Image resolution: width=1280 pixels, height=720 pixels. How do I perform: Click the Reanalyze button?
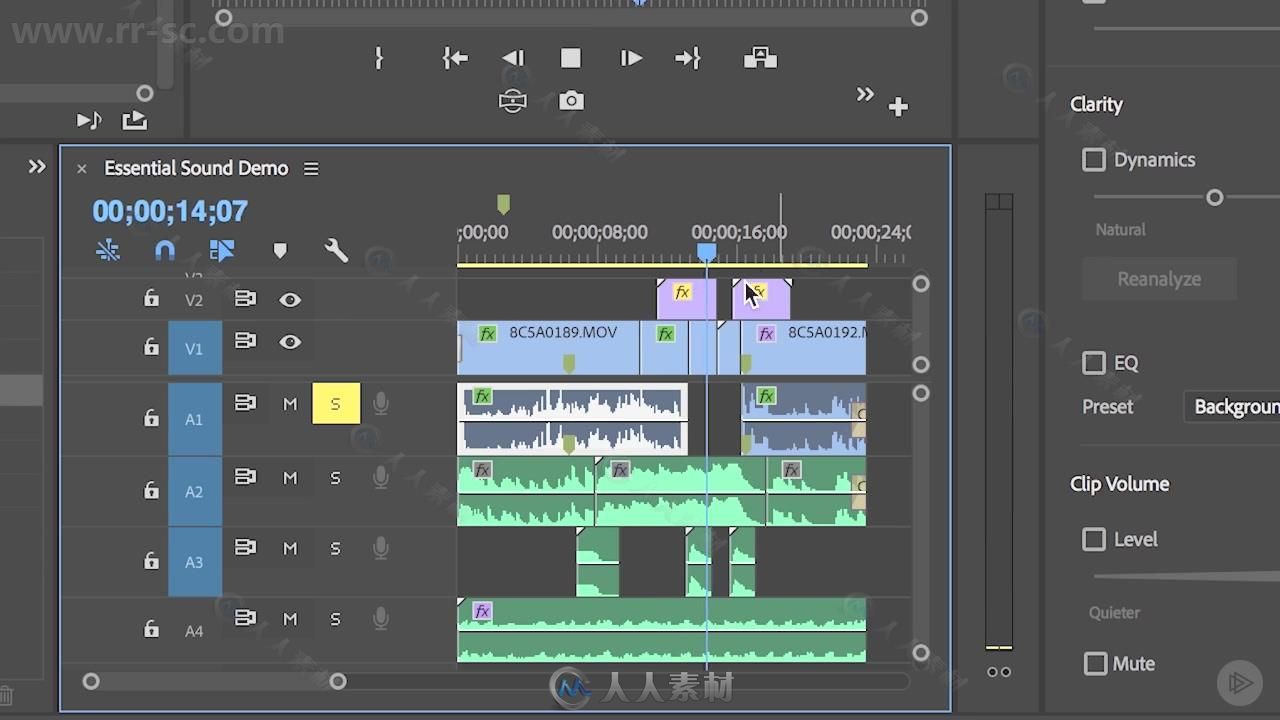tap(1159, 279)
